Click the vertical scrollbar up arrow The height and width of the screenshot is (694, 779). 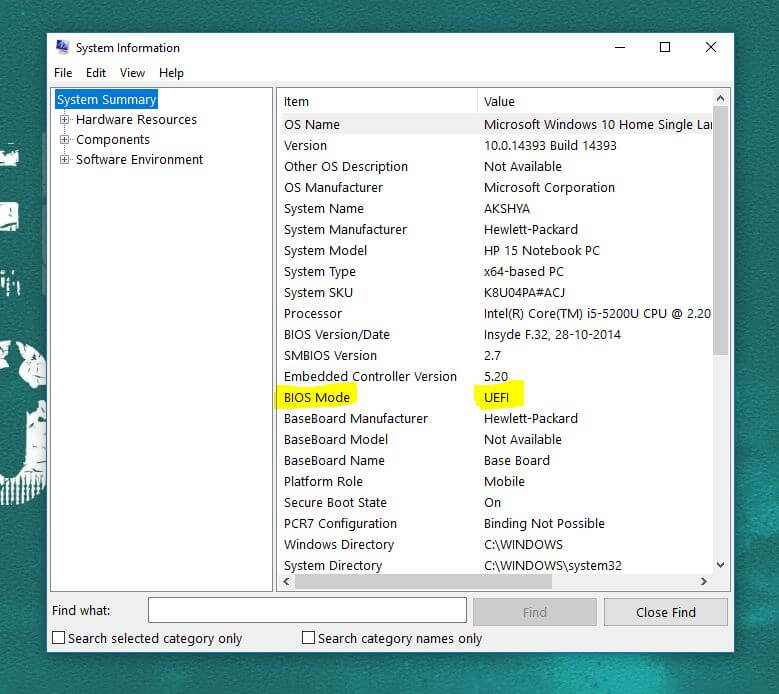pos(720,98)
